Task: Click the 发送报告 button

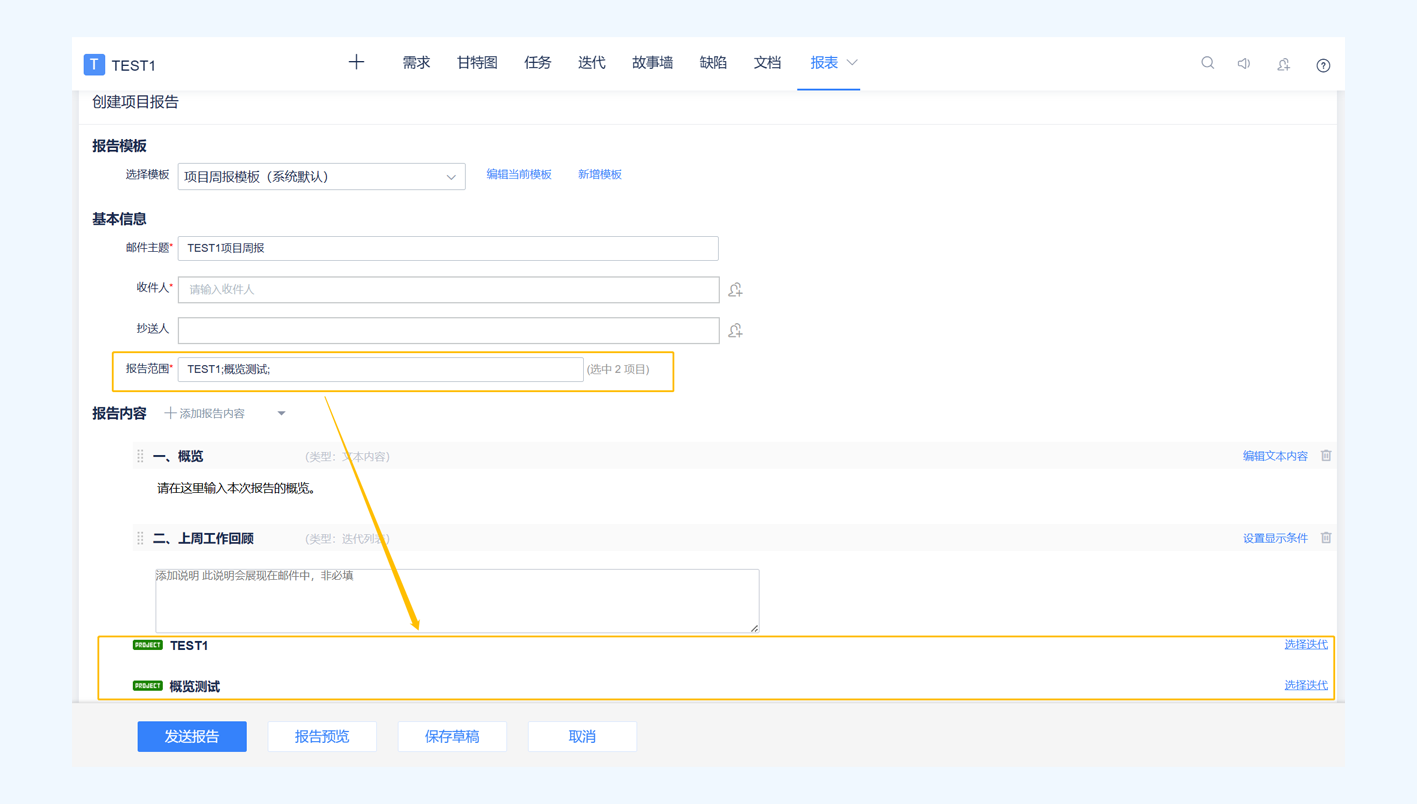Action: (192, 737)
